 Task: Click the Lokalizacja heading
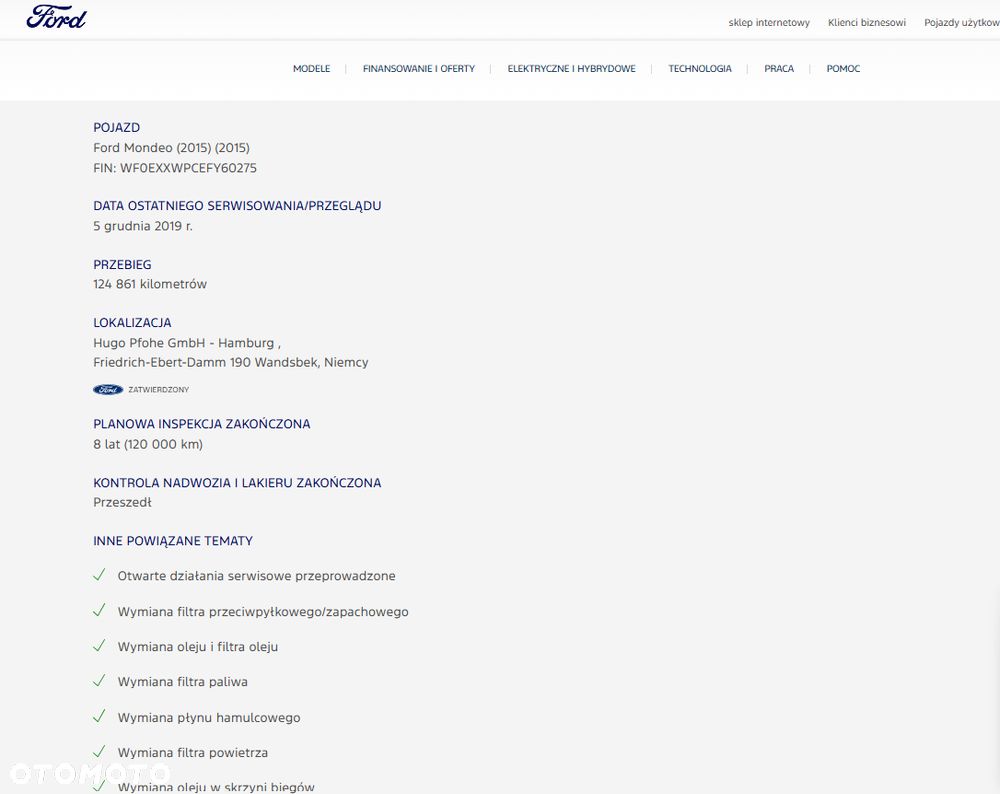132,323
